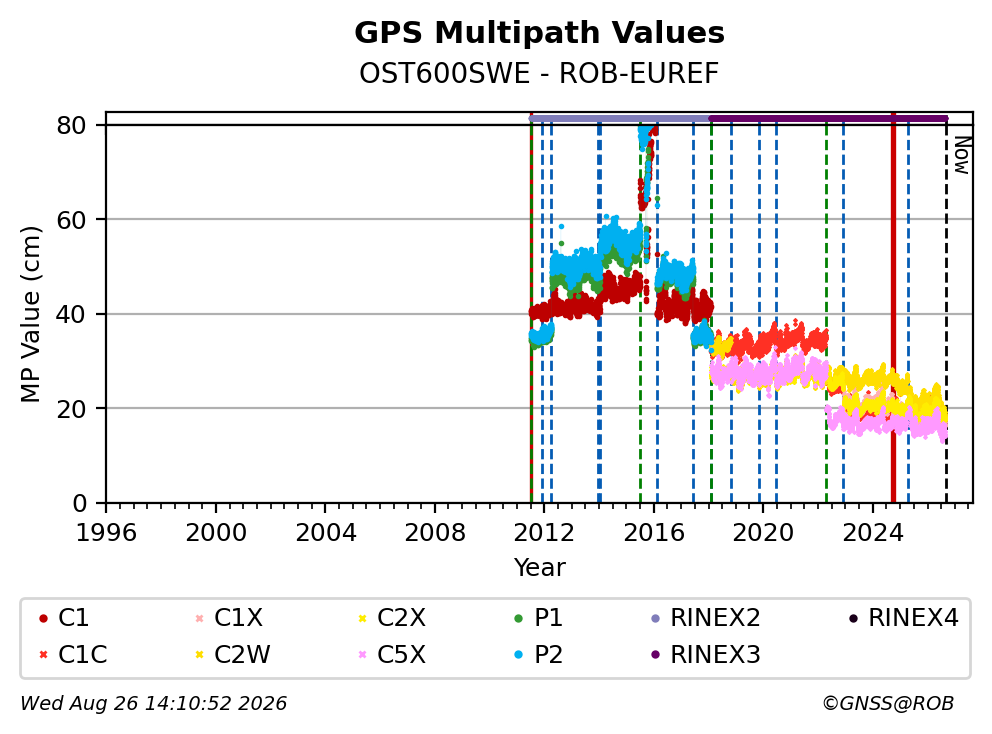Click the 2020 x-axis tick label
992x734 pixels.
pyautogui.click(x=763, y=533)
